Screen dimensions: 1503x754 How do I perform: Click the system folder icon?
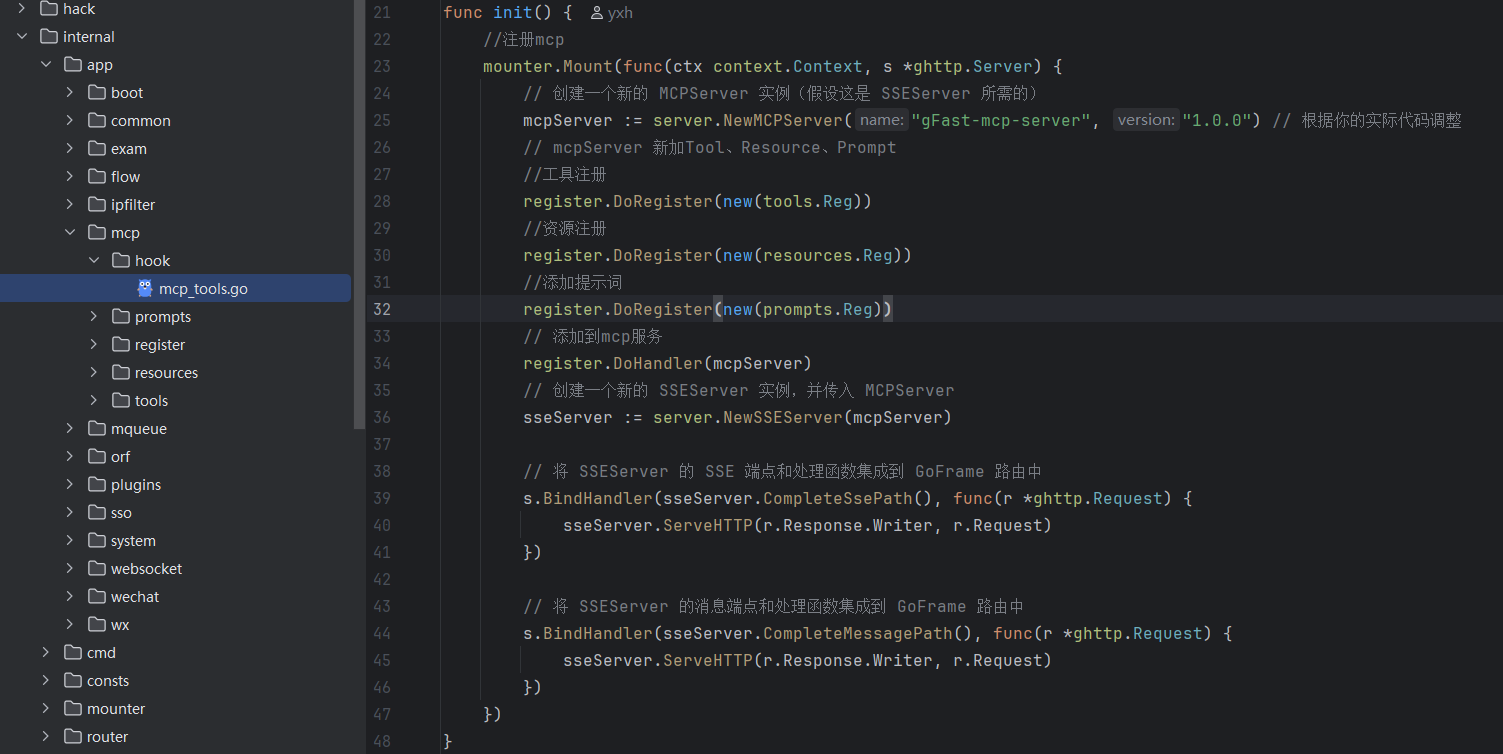point(96,541)
